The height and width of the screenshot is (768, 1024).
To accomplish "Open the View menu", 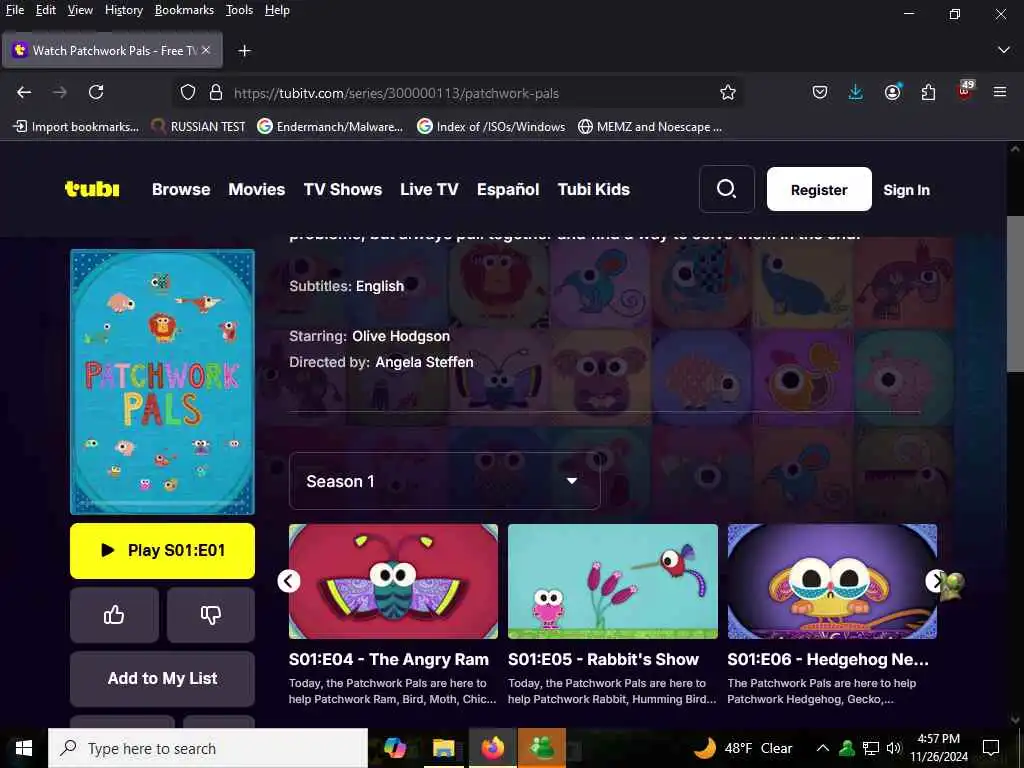I will pos(80,10).
